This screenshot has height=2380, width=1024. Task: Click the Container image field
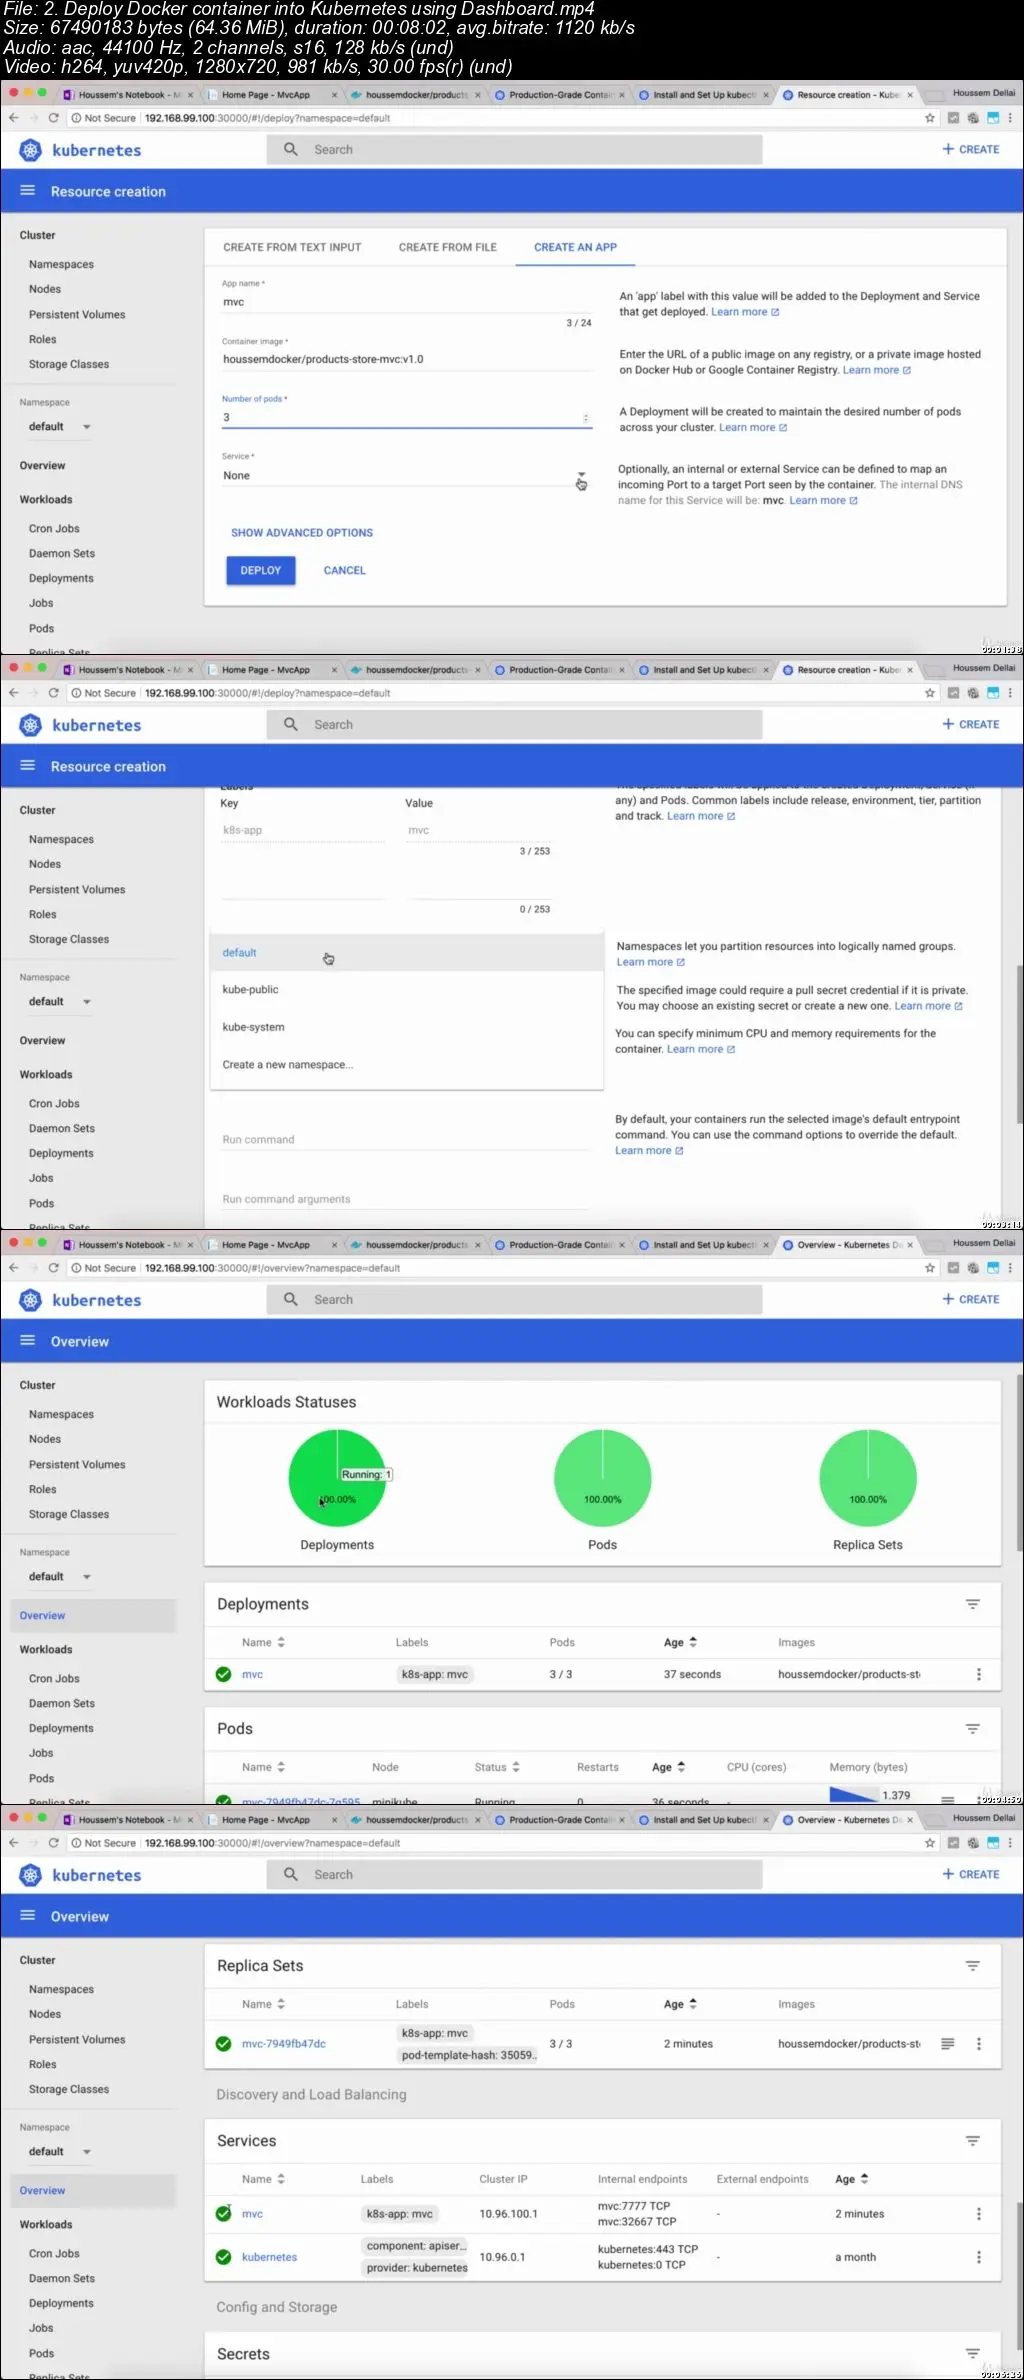pos(406,360)
